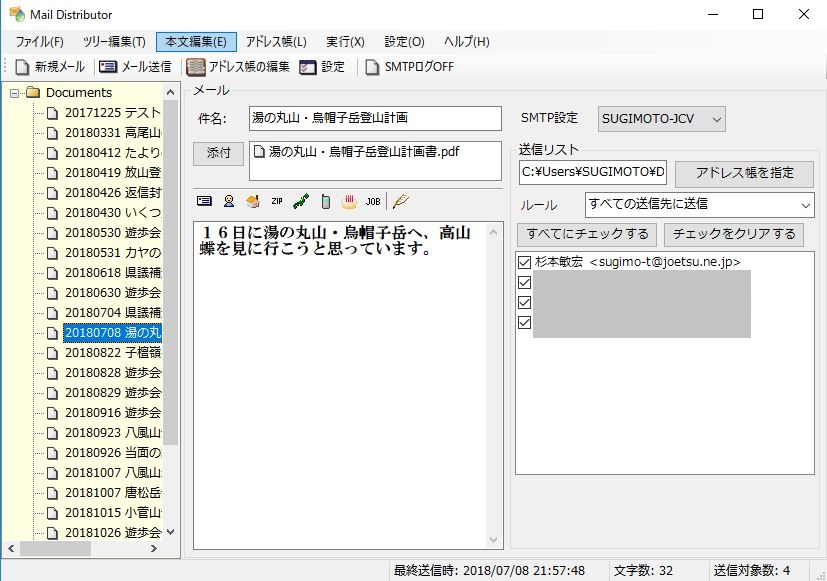Click the アドレス帳を指定 button

[x=744, y=173]
